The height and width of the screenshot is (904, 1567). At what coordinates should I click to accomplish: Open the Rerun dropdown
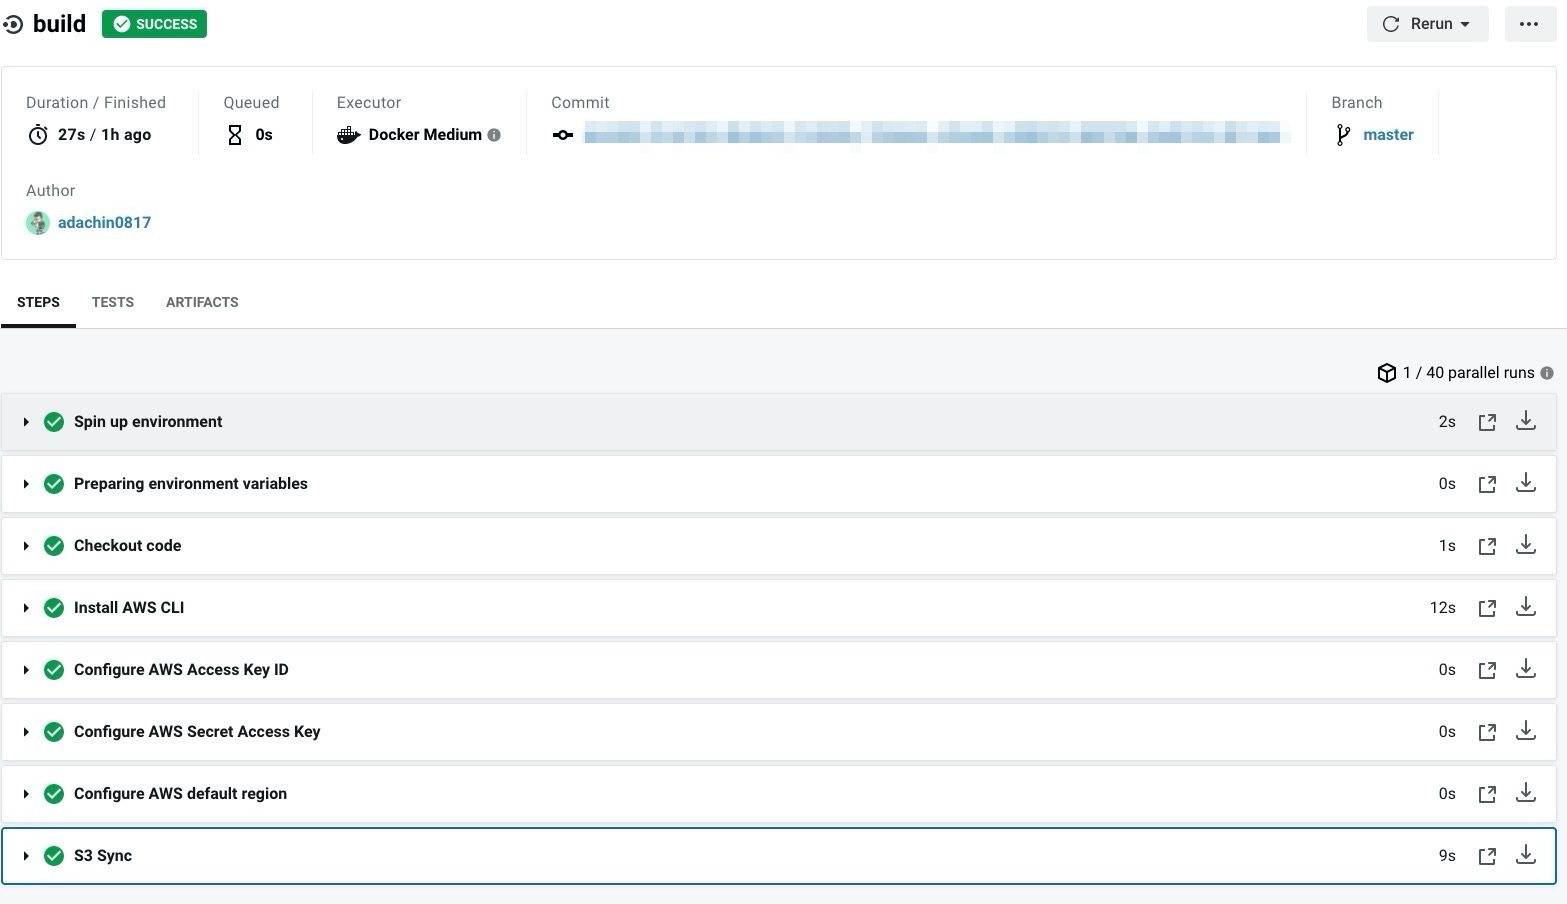(x=1427, y=24)
